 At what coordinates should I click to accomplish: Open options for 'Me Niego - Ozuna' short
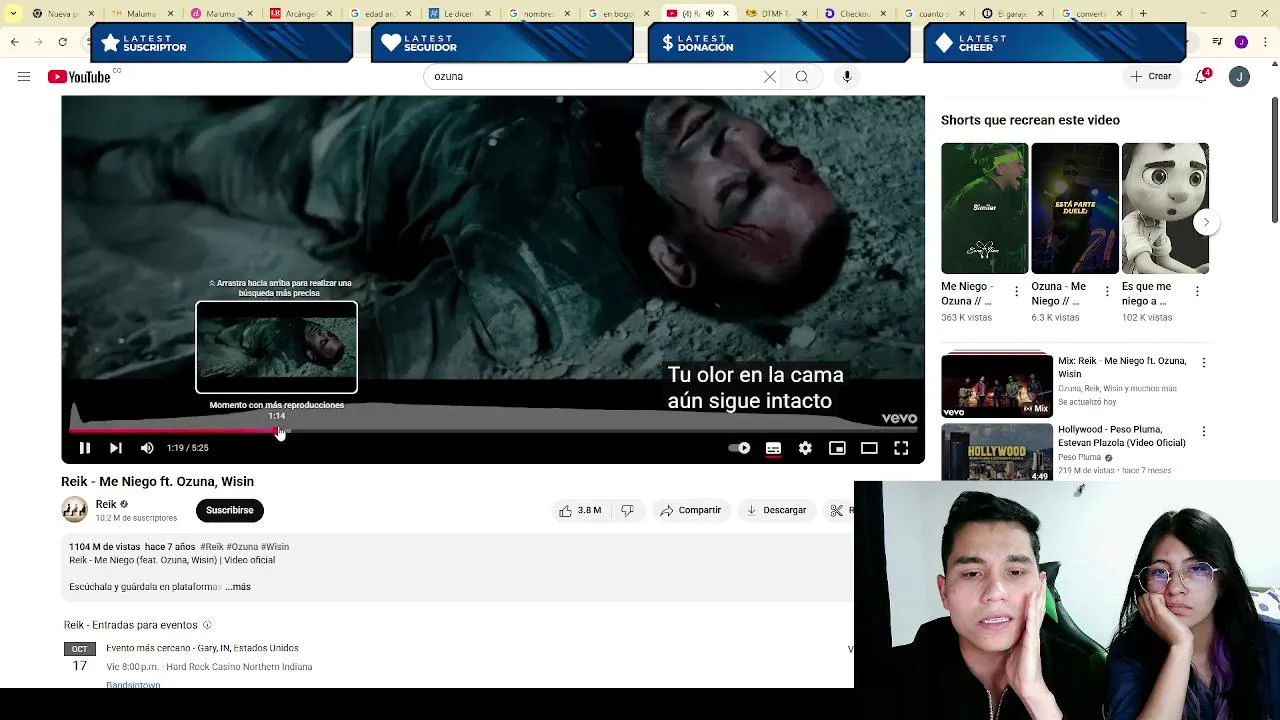point(1017,291)
